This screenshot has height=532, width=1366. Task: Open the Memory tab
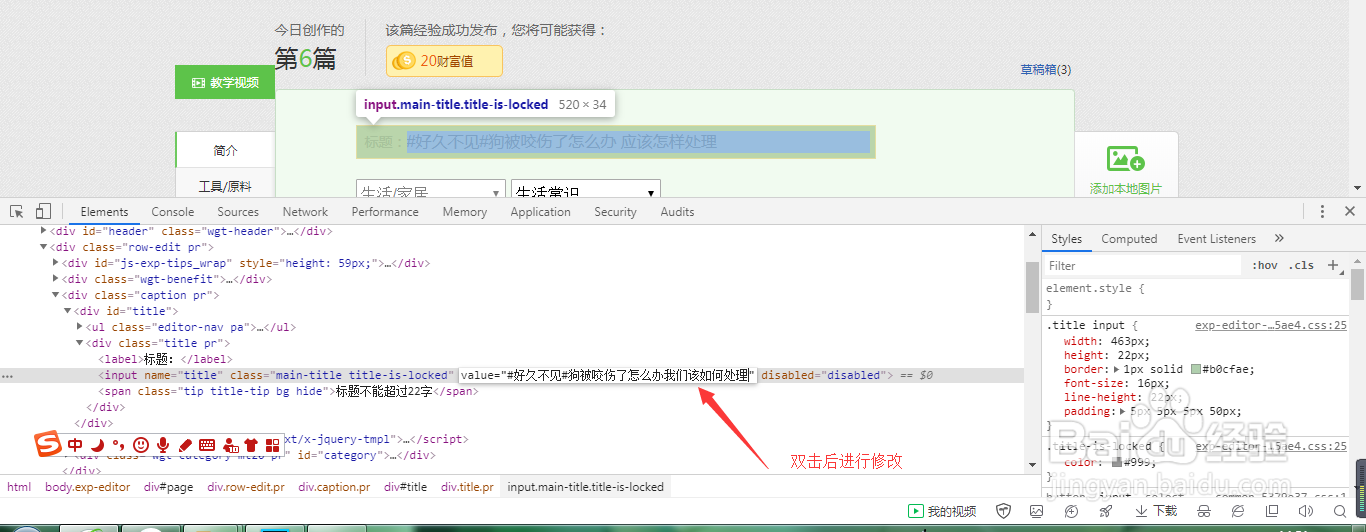pyautogui.click(x=465, y=212)
